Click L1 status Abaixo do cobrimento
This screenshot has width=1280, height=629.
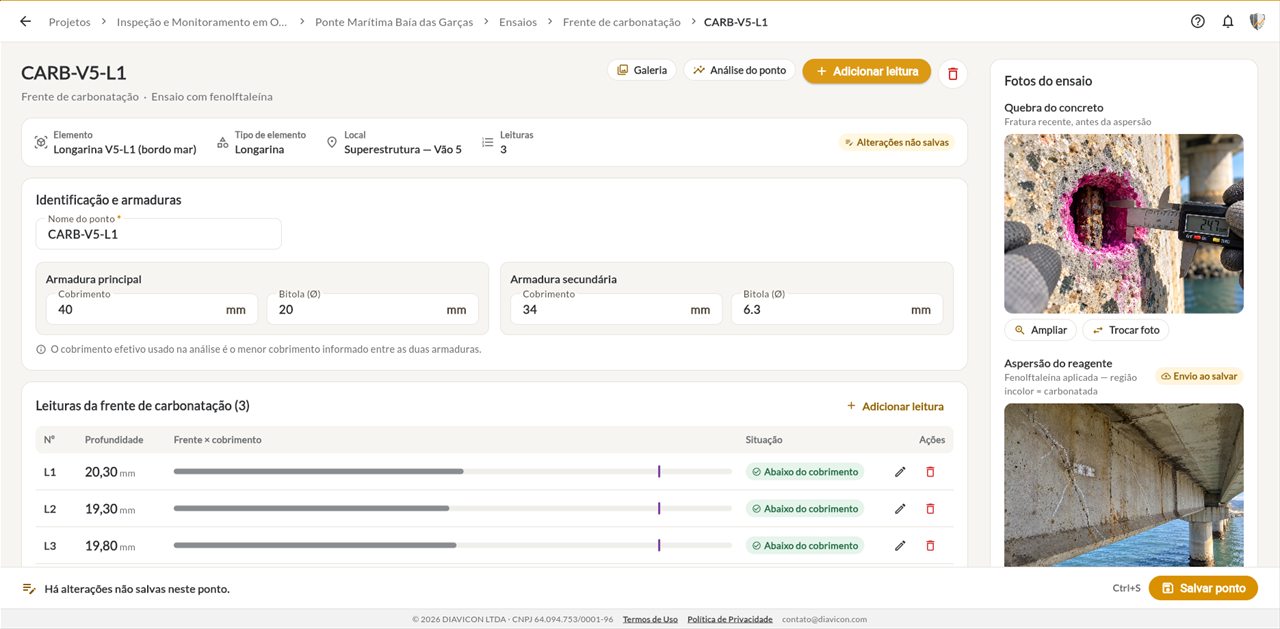tap(805, 472)
